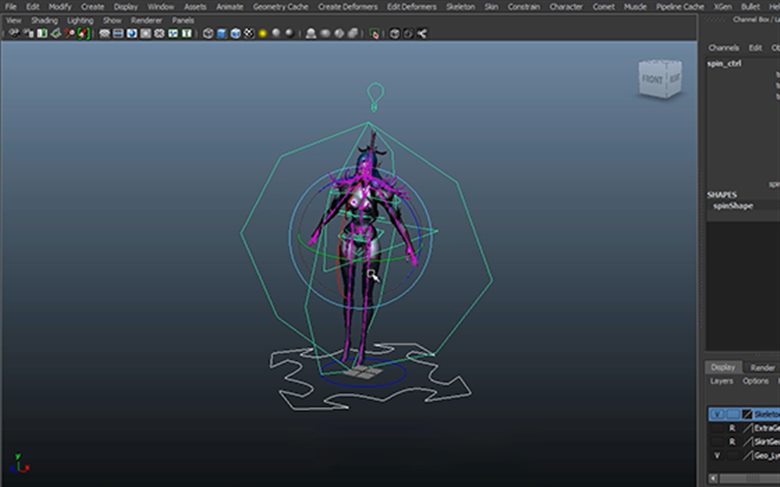Toggle the R reference mode on SkirtGeo layer

732,441
